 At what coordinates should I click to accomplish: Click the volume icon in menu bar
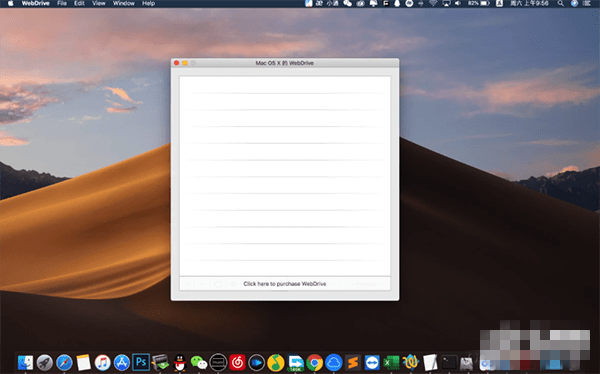pyautogui.click(x=458, y=3)
